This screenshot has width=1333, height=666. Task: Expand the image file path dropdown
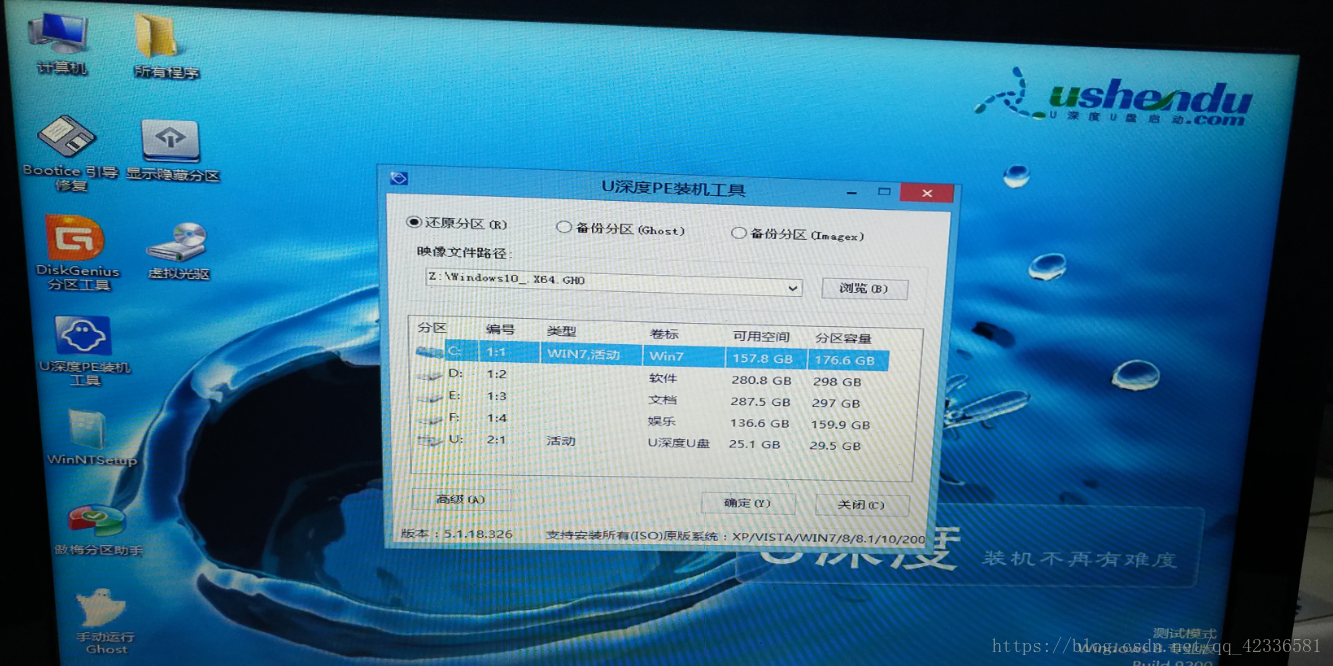click(x=794, y=288)
